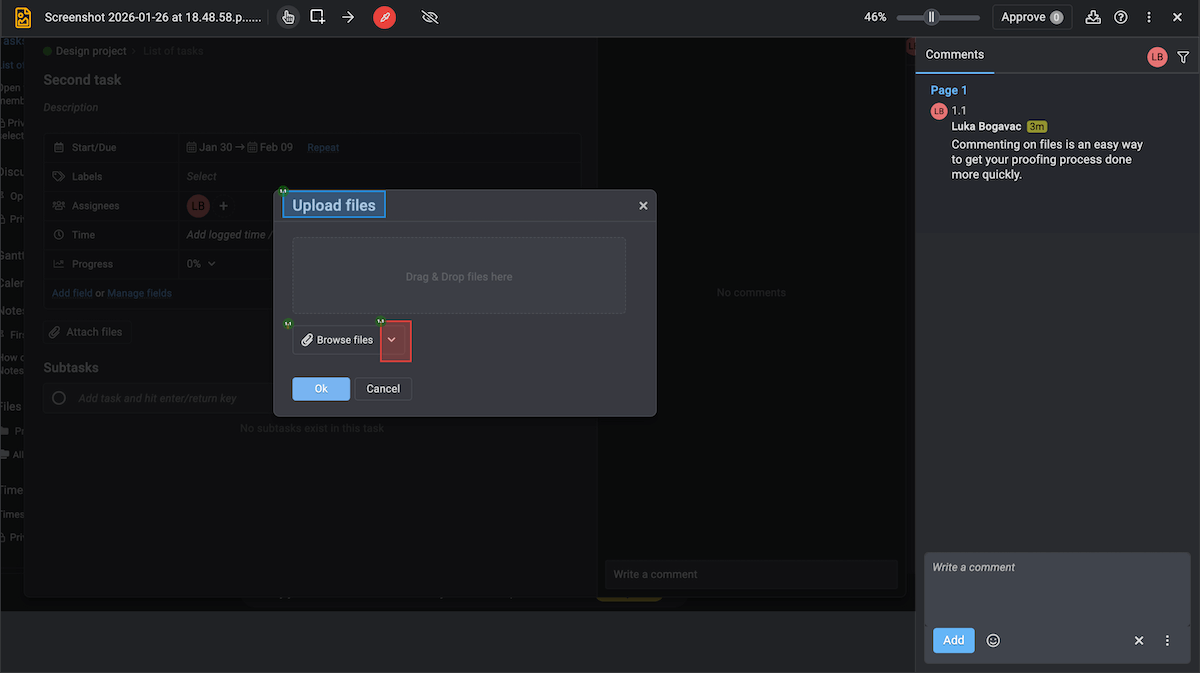Download the proof file

coord(1092,17)
